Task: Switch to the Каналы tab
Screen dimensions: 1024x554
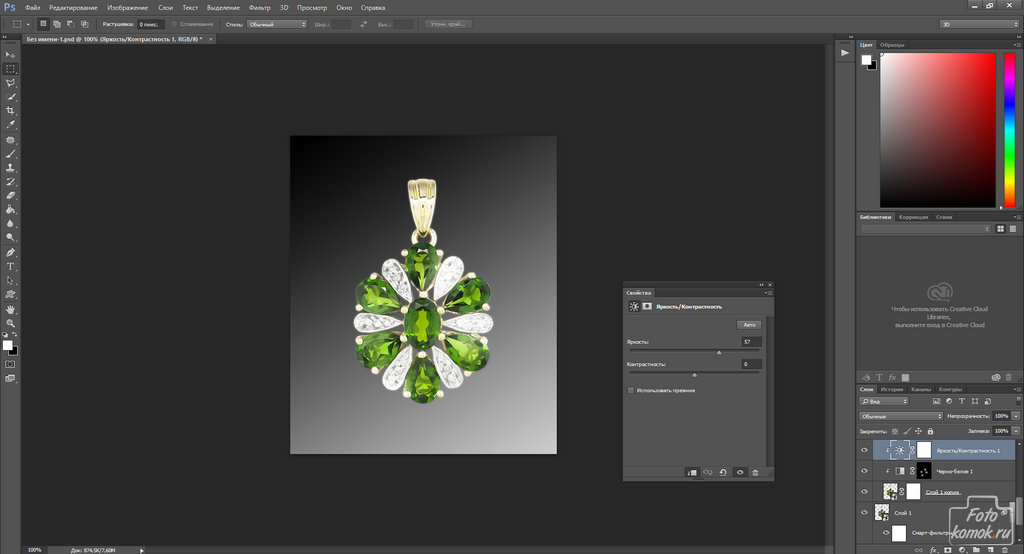Action: pos(920,389)
